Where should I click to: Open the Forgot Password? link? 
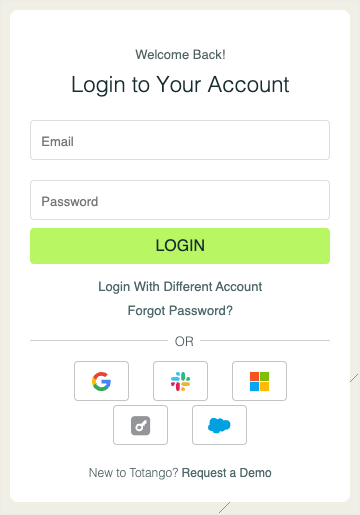(x=180, y=311)
